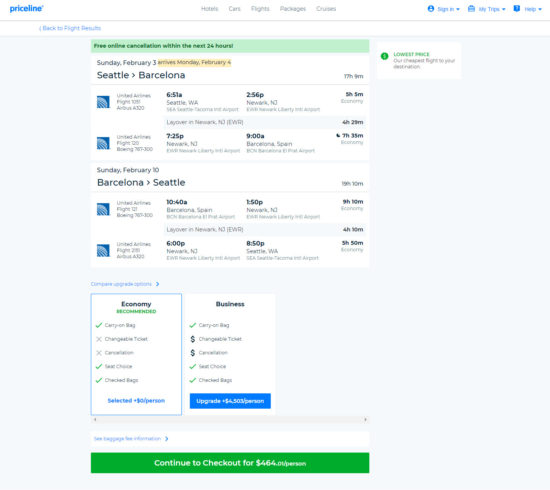Open Compare upgrade options link

click(x=121, y=284)
